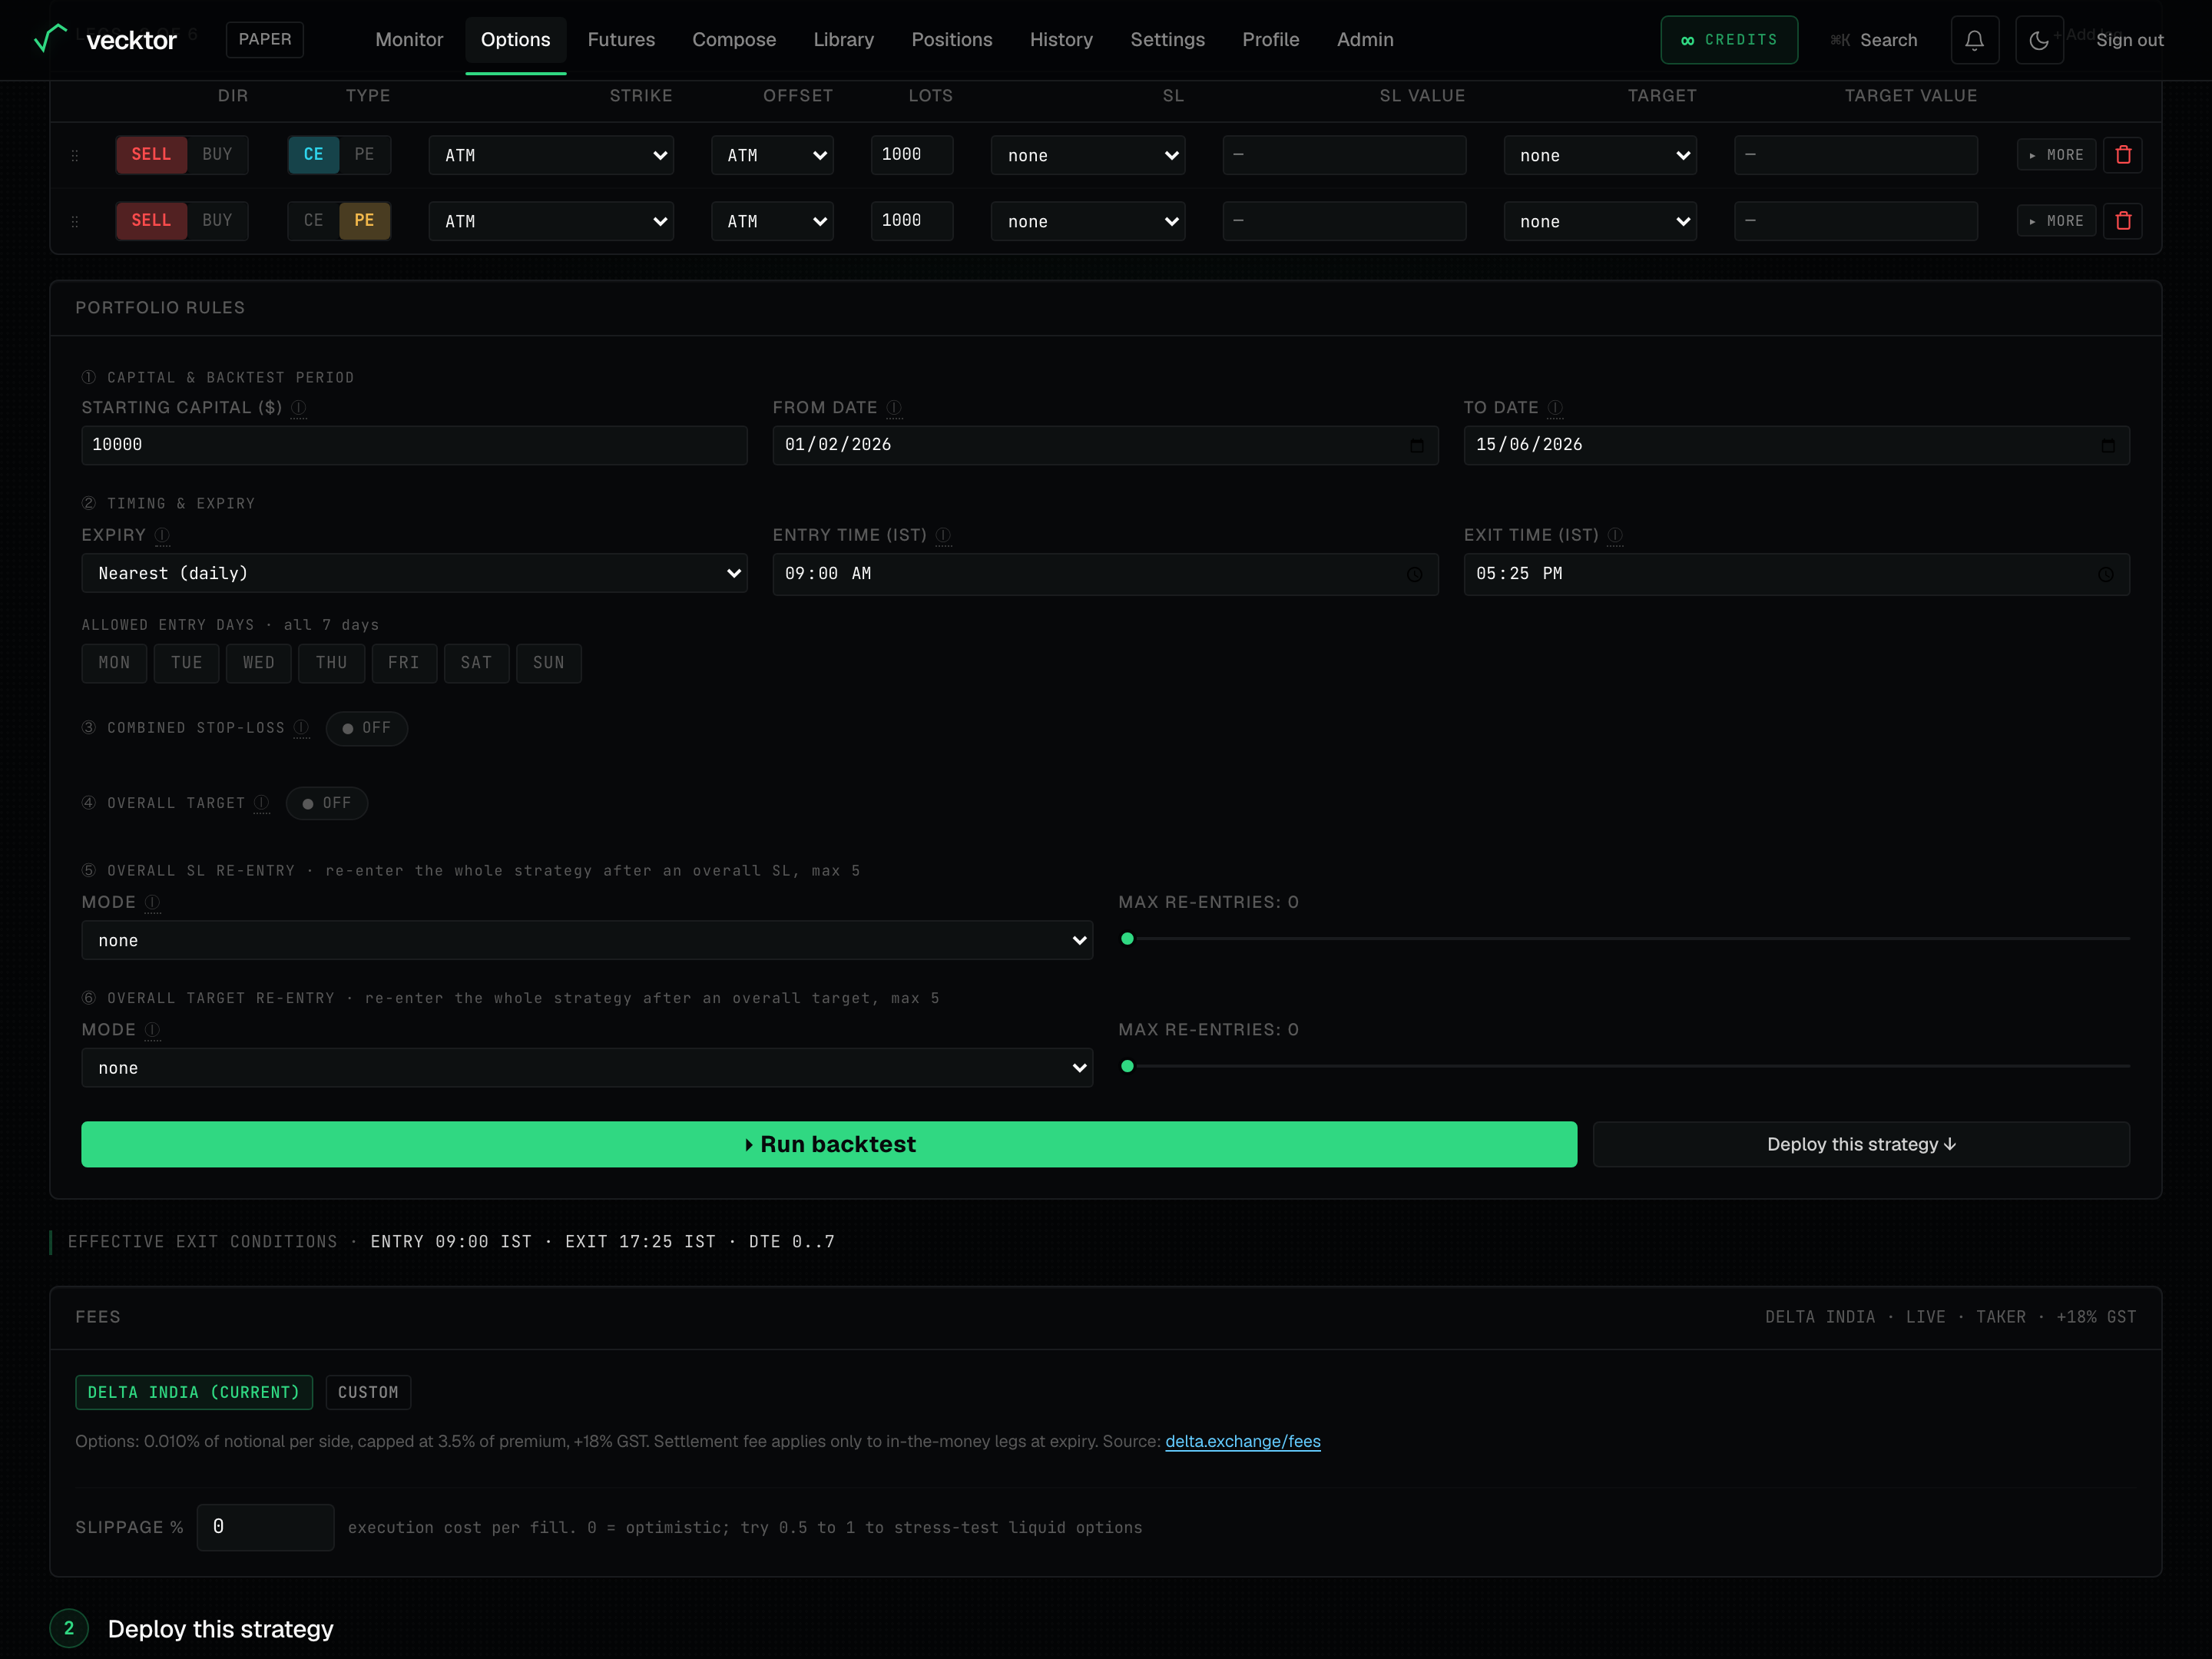
Task: Open the From Date calendar picker icon
Action: [x=1416, y=445]
